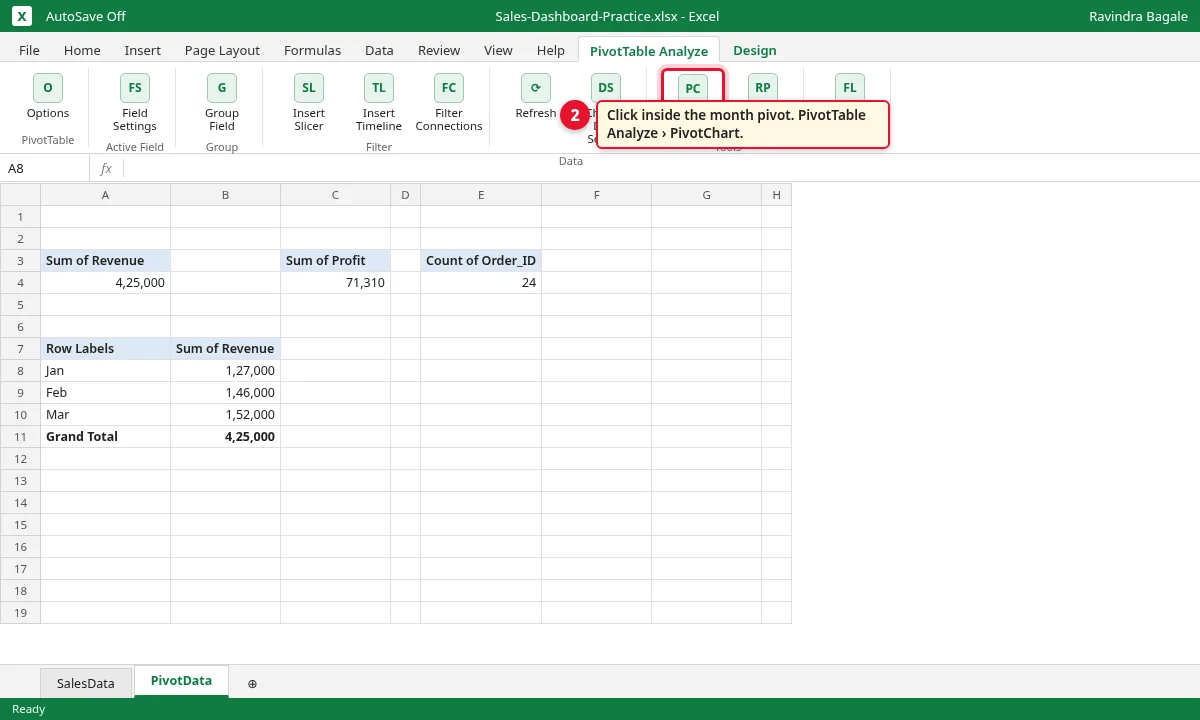Select column E header
This screenshot has height=720, width=1200.
(x=481, y=195)
